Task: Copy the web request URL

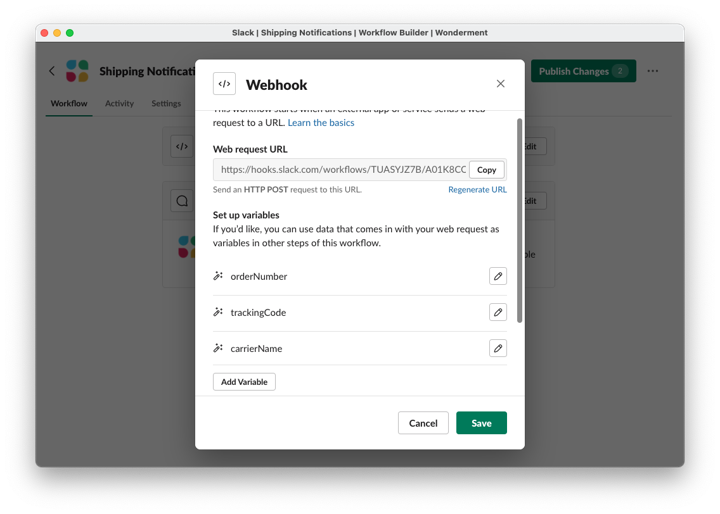Action: tap(486, 170)
